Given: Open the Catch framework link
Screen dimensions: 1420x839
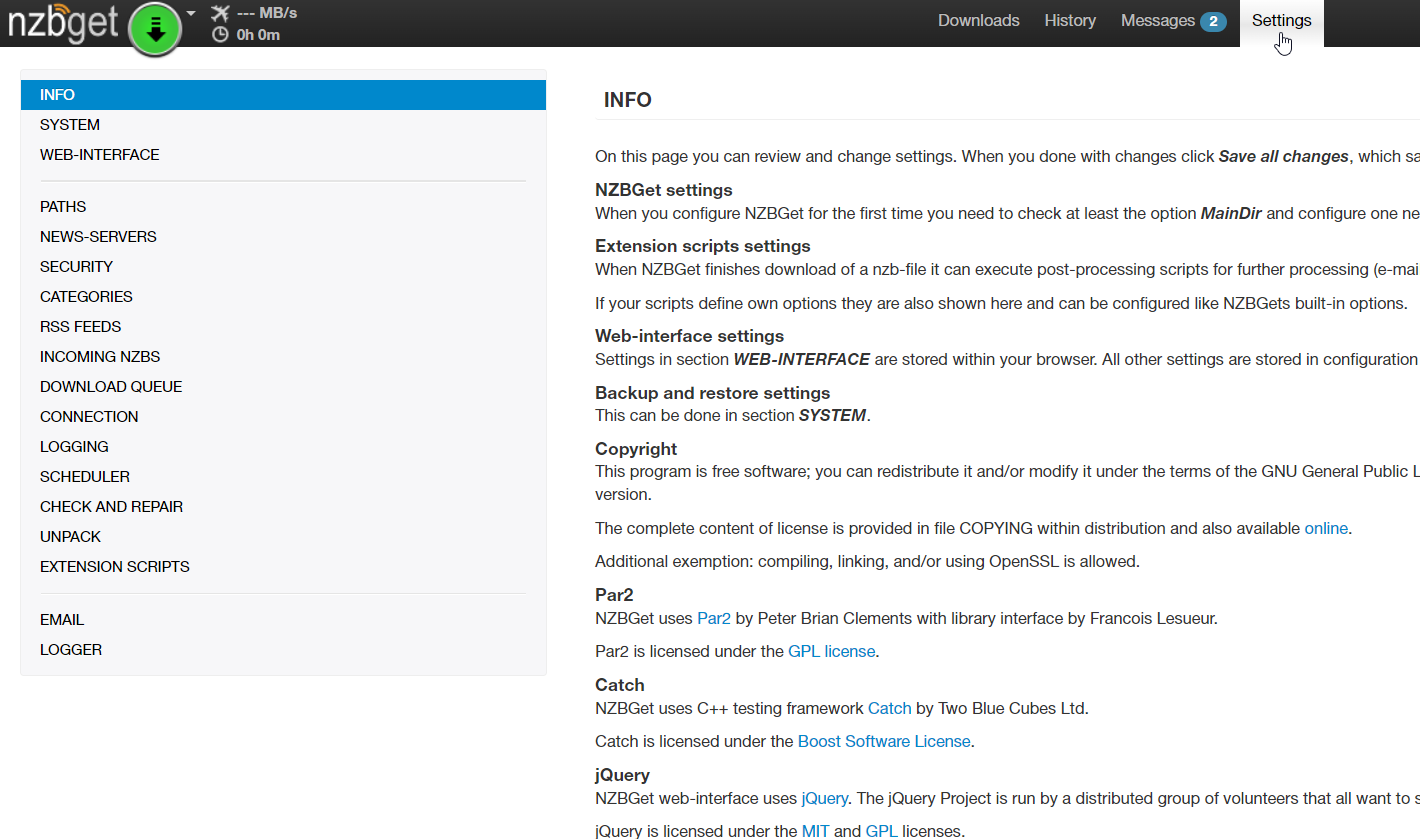Looking at the screenshot, I should 890,708.
